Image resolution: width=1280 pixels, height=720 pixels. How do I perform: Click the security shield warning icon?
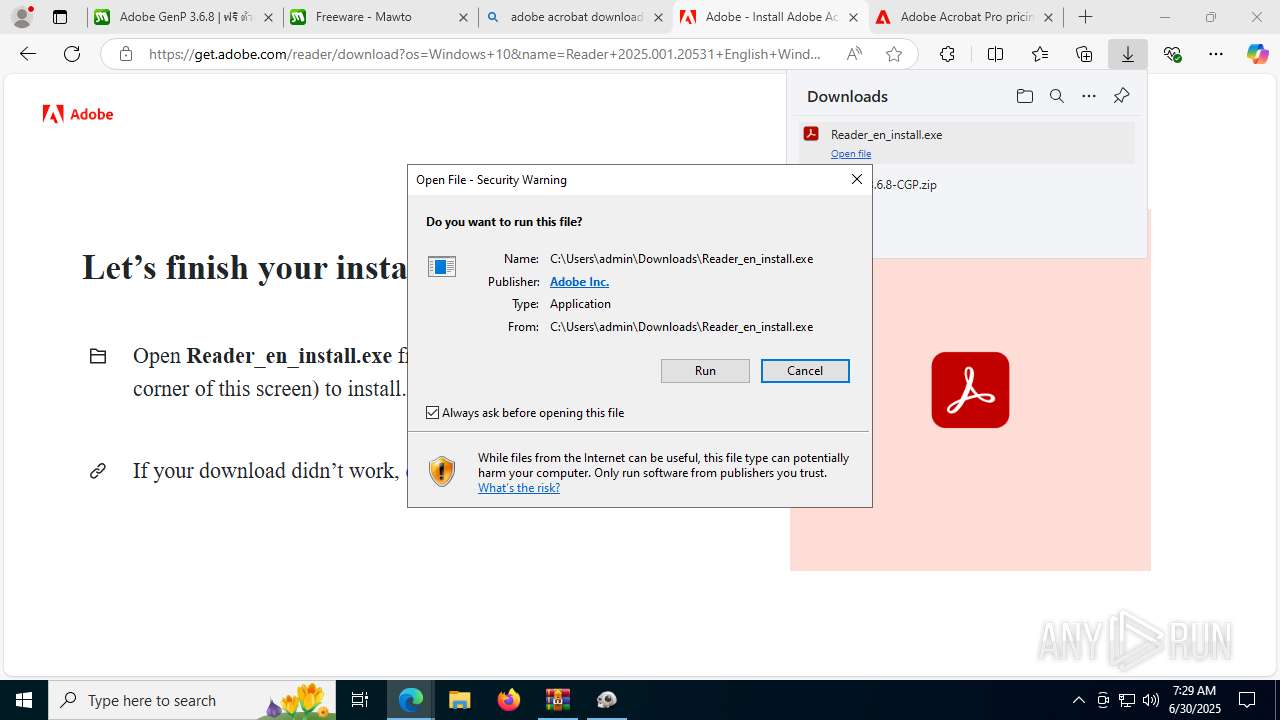point(442,471)
